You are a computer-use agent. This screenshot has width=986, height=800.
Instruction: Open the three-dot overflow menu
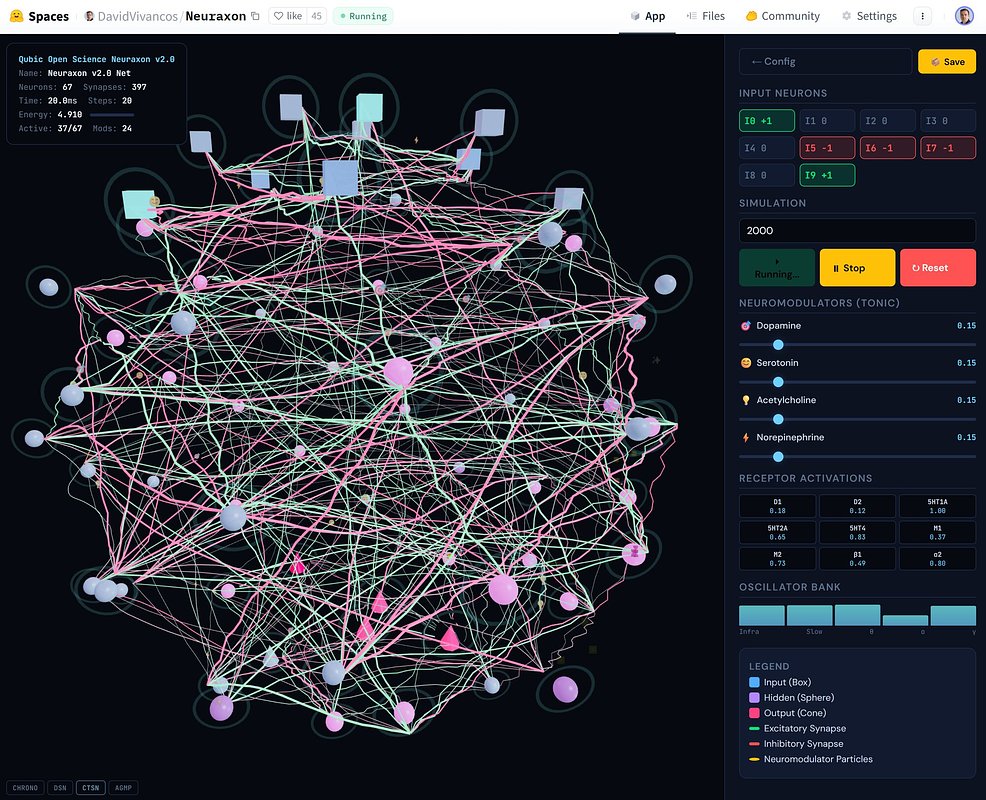point(922,16)
